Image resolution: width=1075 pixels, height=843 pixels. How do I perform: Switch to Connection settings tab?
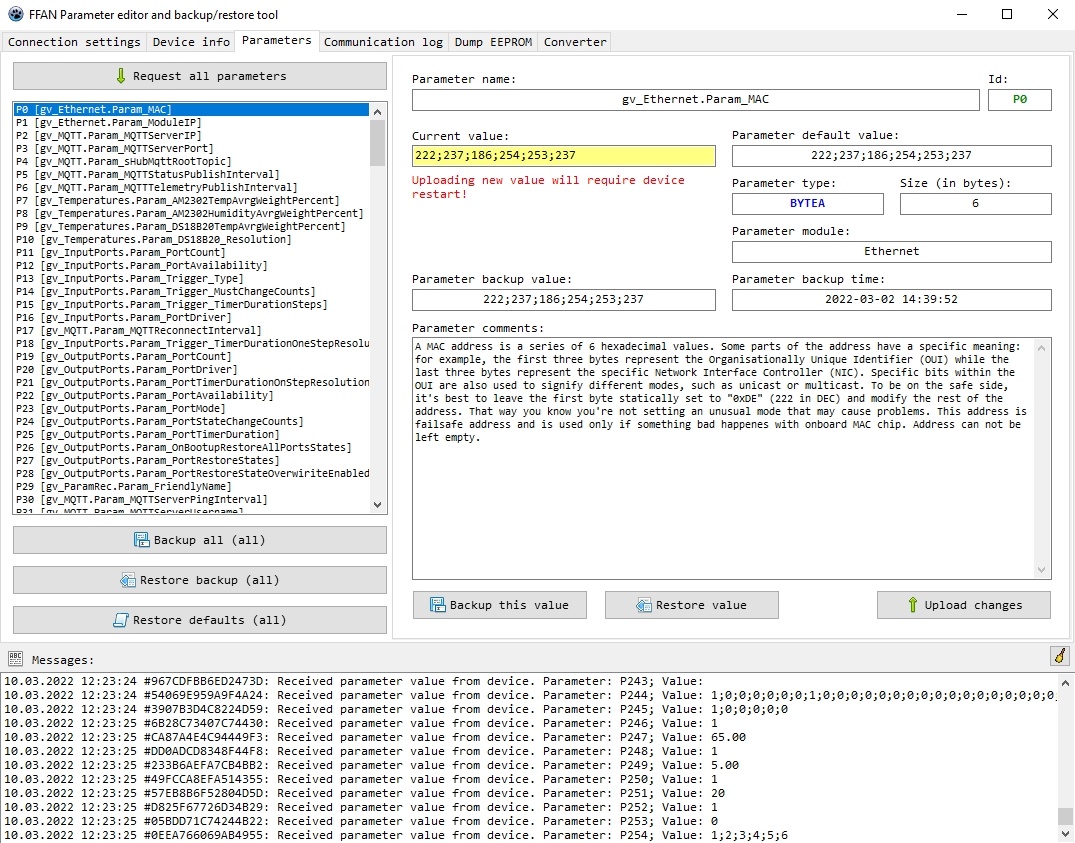point(74,42)
